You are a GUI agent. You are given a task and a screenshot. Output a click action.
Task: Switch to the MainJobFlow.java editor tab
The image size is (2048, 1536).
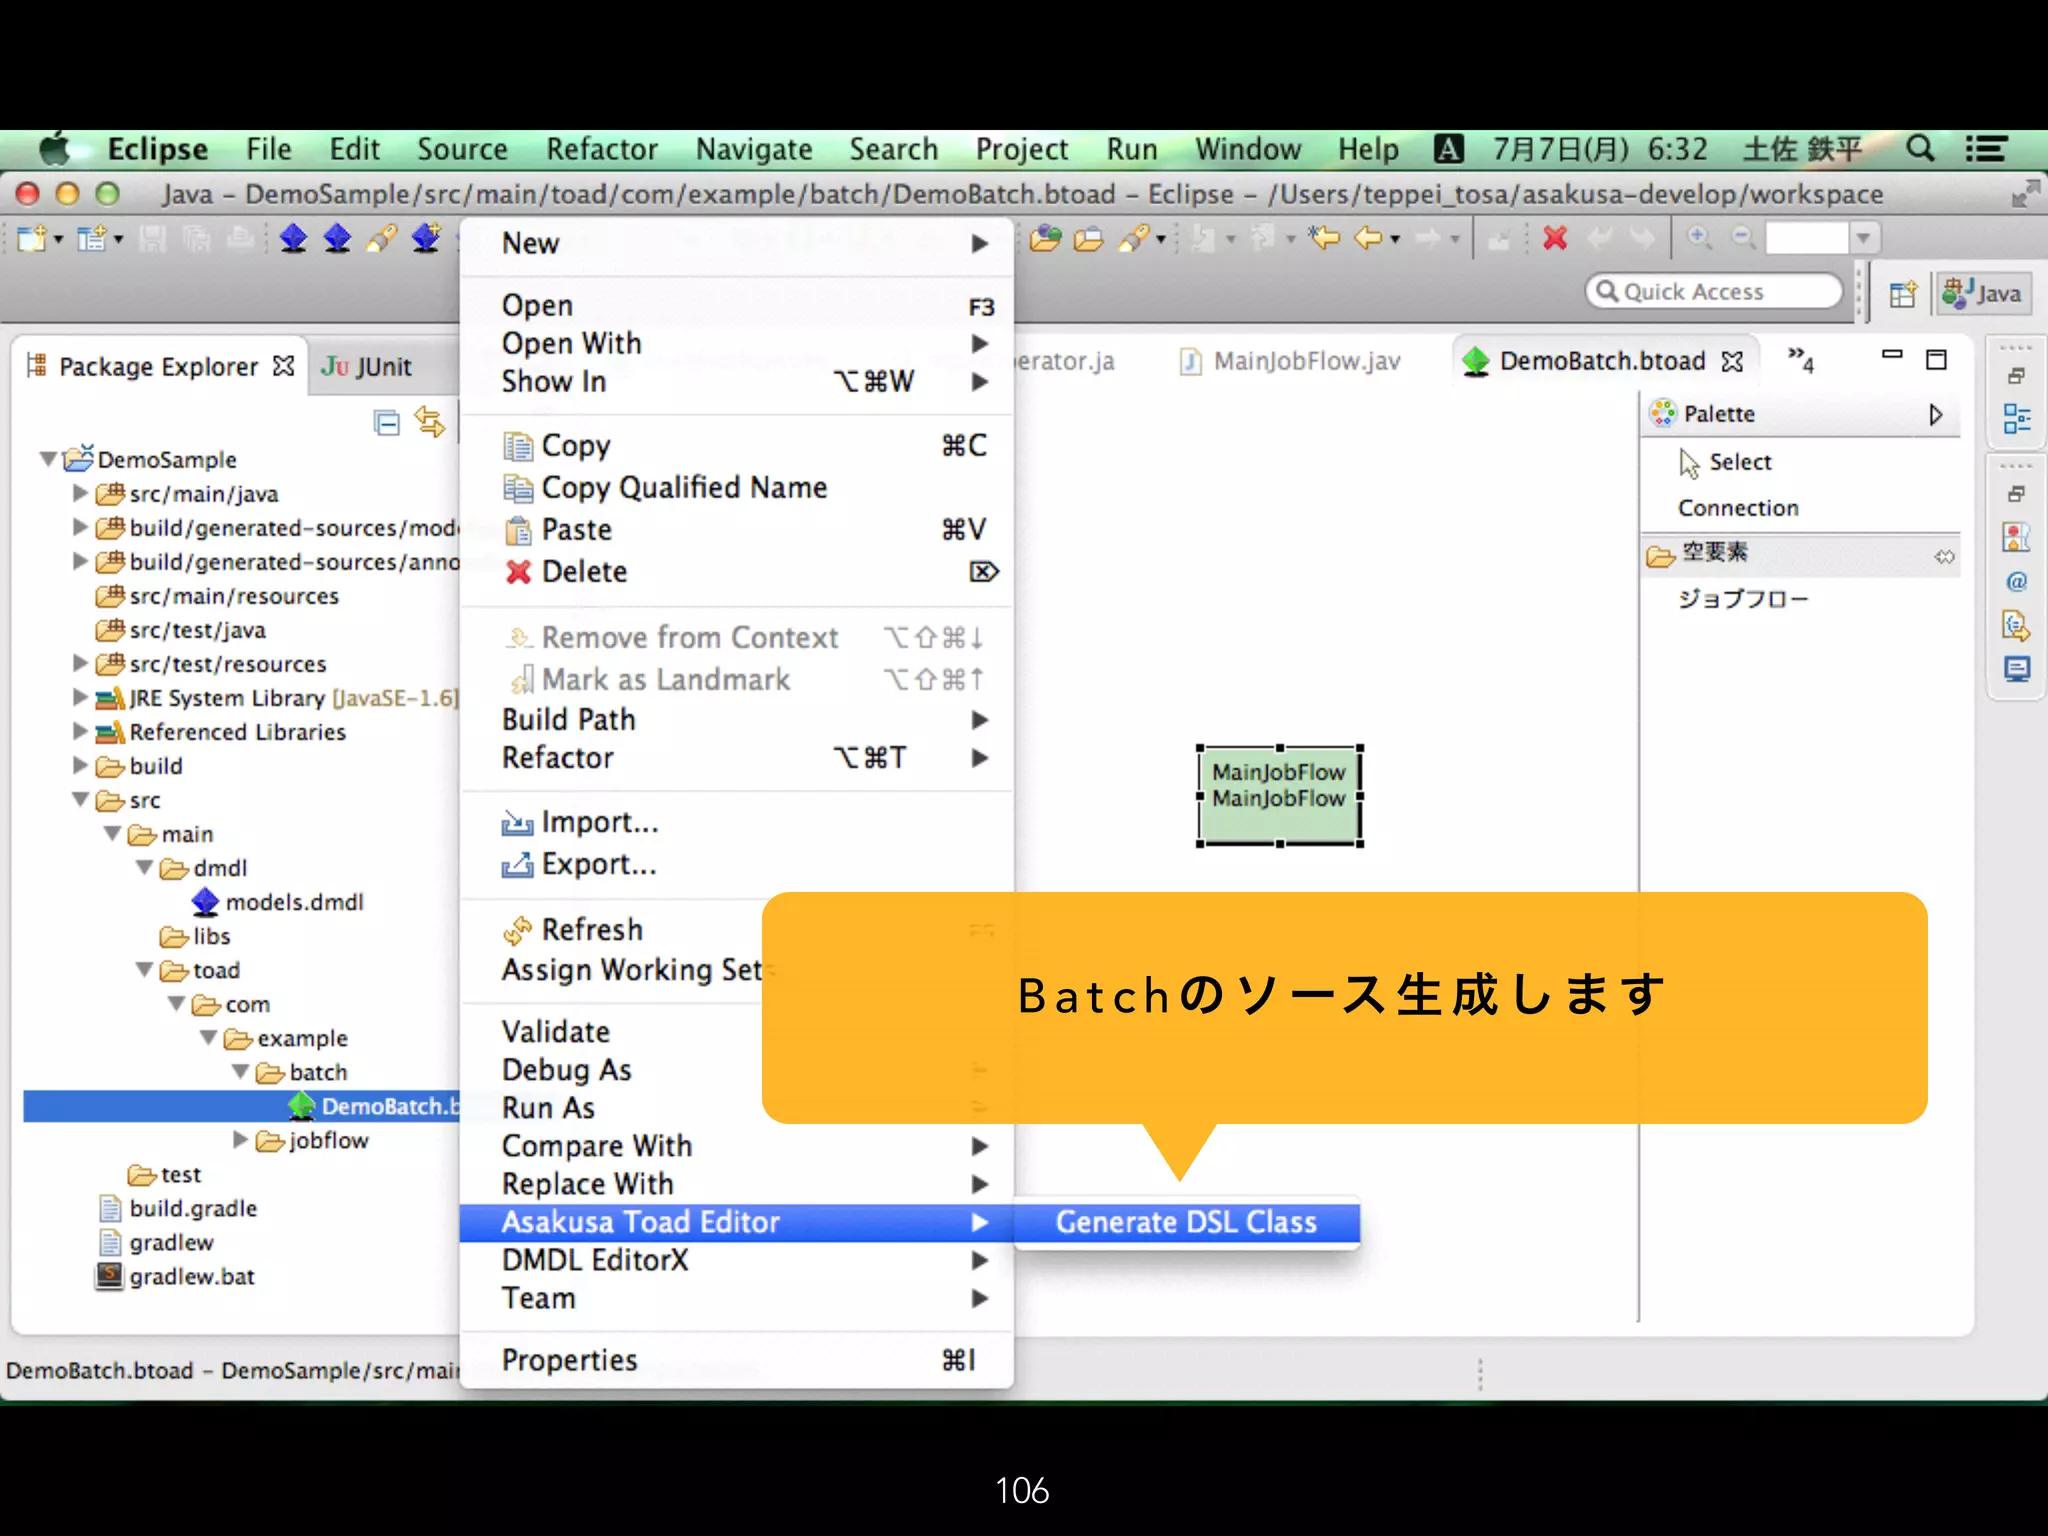[1291, 361]
